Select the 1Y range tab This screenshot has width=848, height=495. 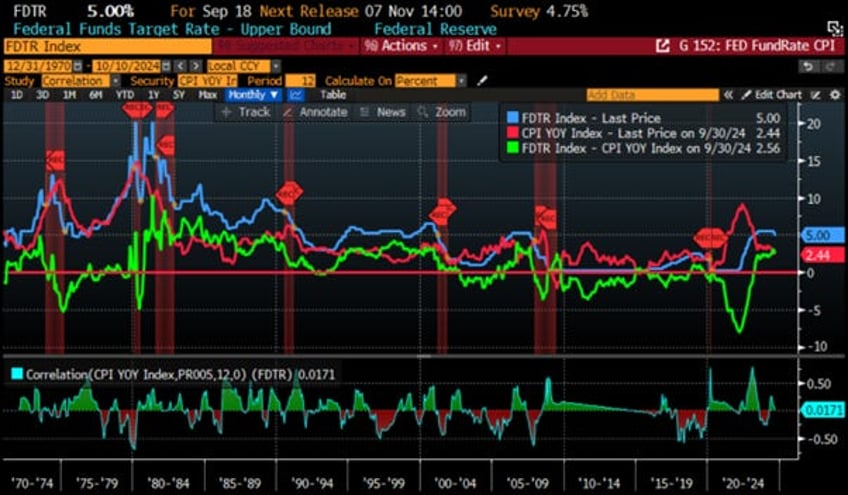click(x=154, y=95)
